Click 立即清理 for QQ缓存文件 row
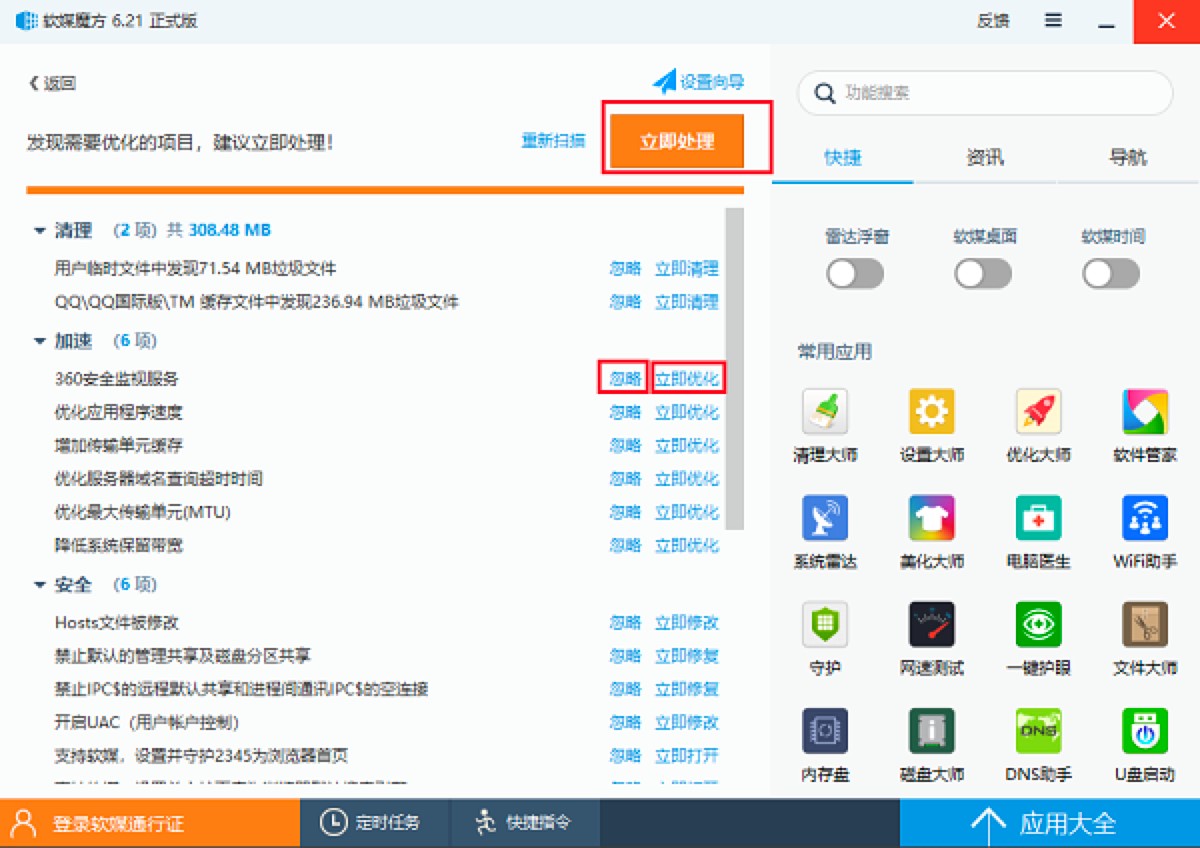Screen dimensions: 1200x848 click(x=687, y=302)
